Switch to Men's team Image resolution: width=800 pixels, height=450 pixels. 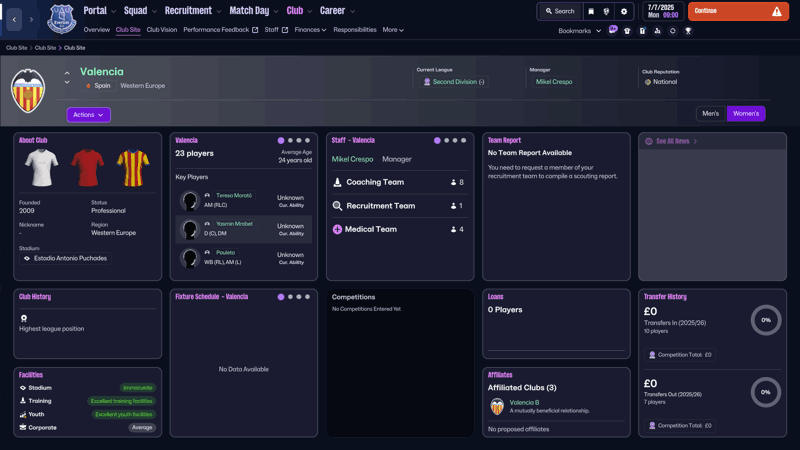[710, 113]
